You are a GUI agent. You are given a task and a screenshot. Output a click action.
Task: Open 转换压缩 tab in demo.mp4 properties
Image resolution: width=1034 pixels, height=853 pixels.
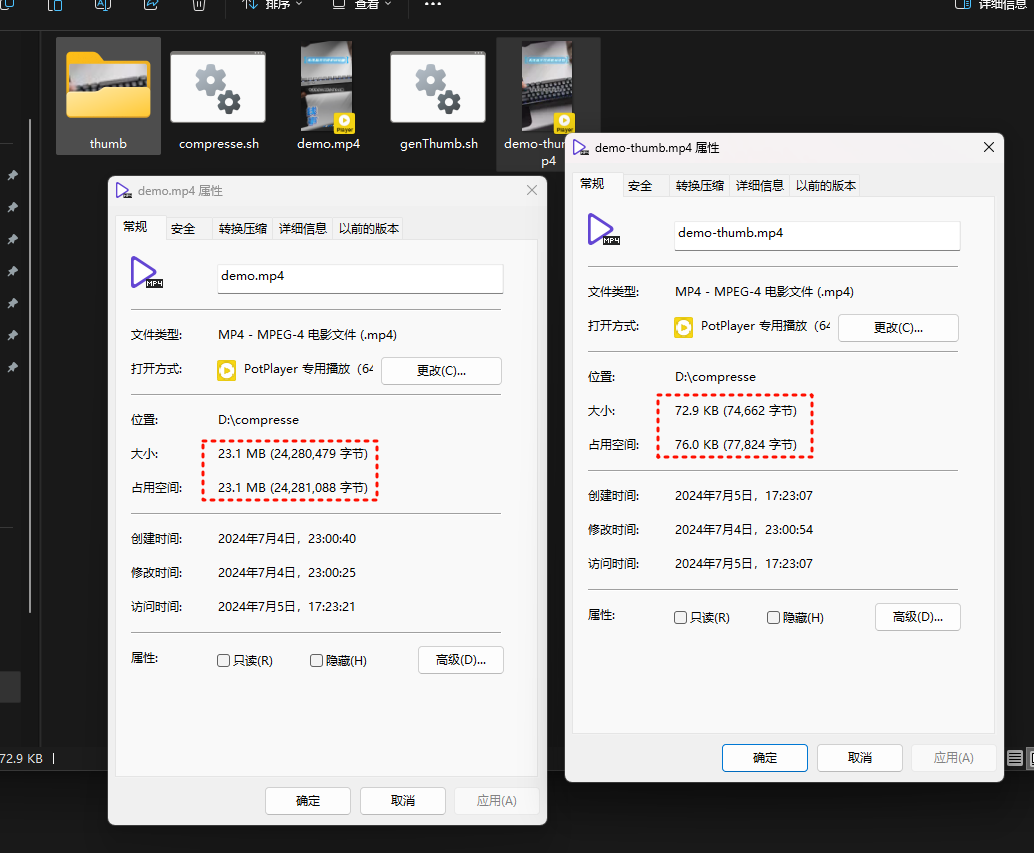tap(243, 229)
